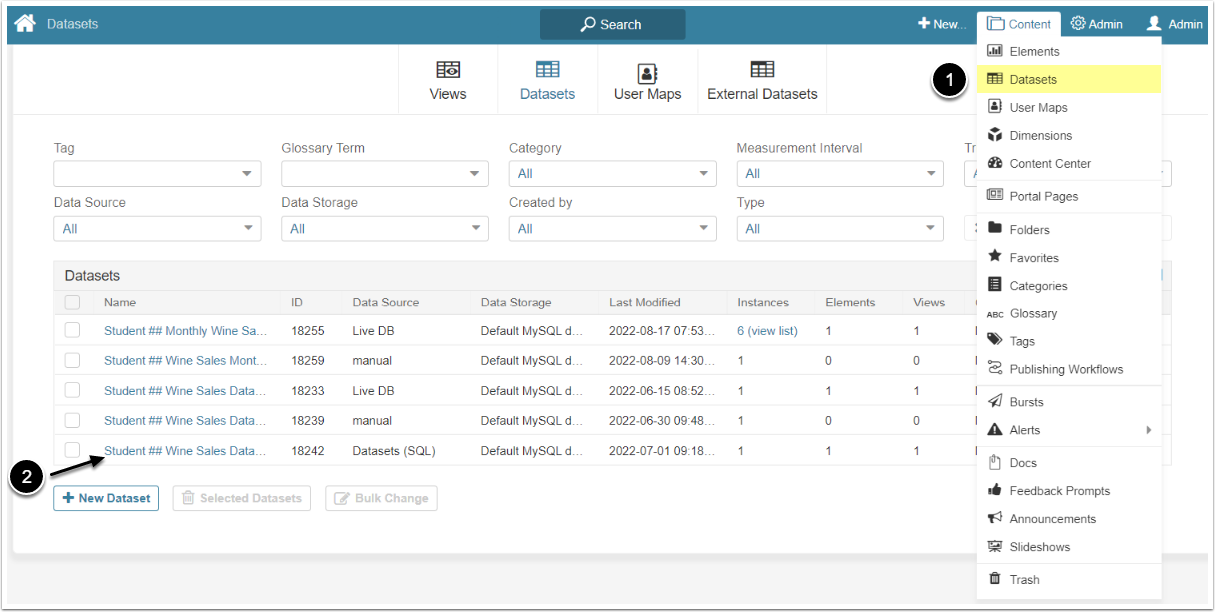Click the New Dataset button

tap(106, 498)
